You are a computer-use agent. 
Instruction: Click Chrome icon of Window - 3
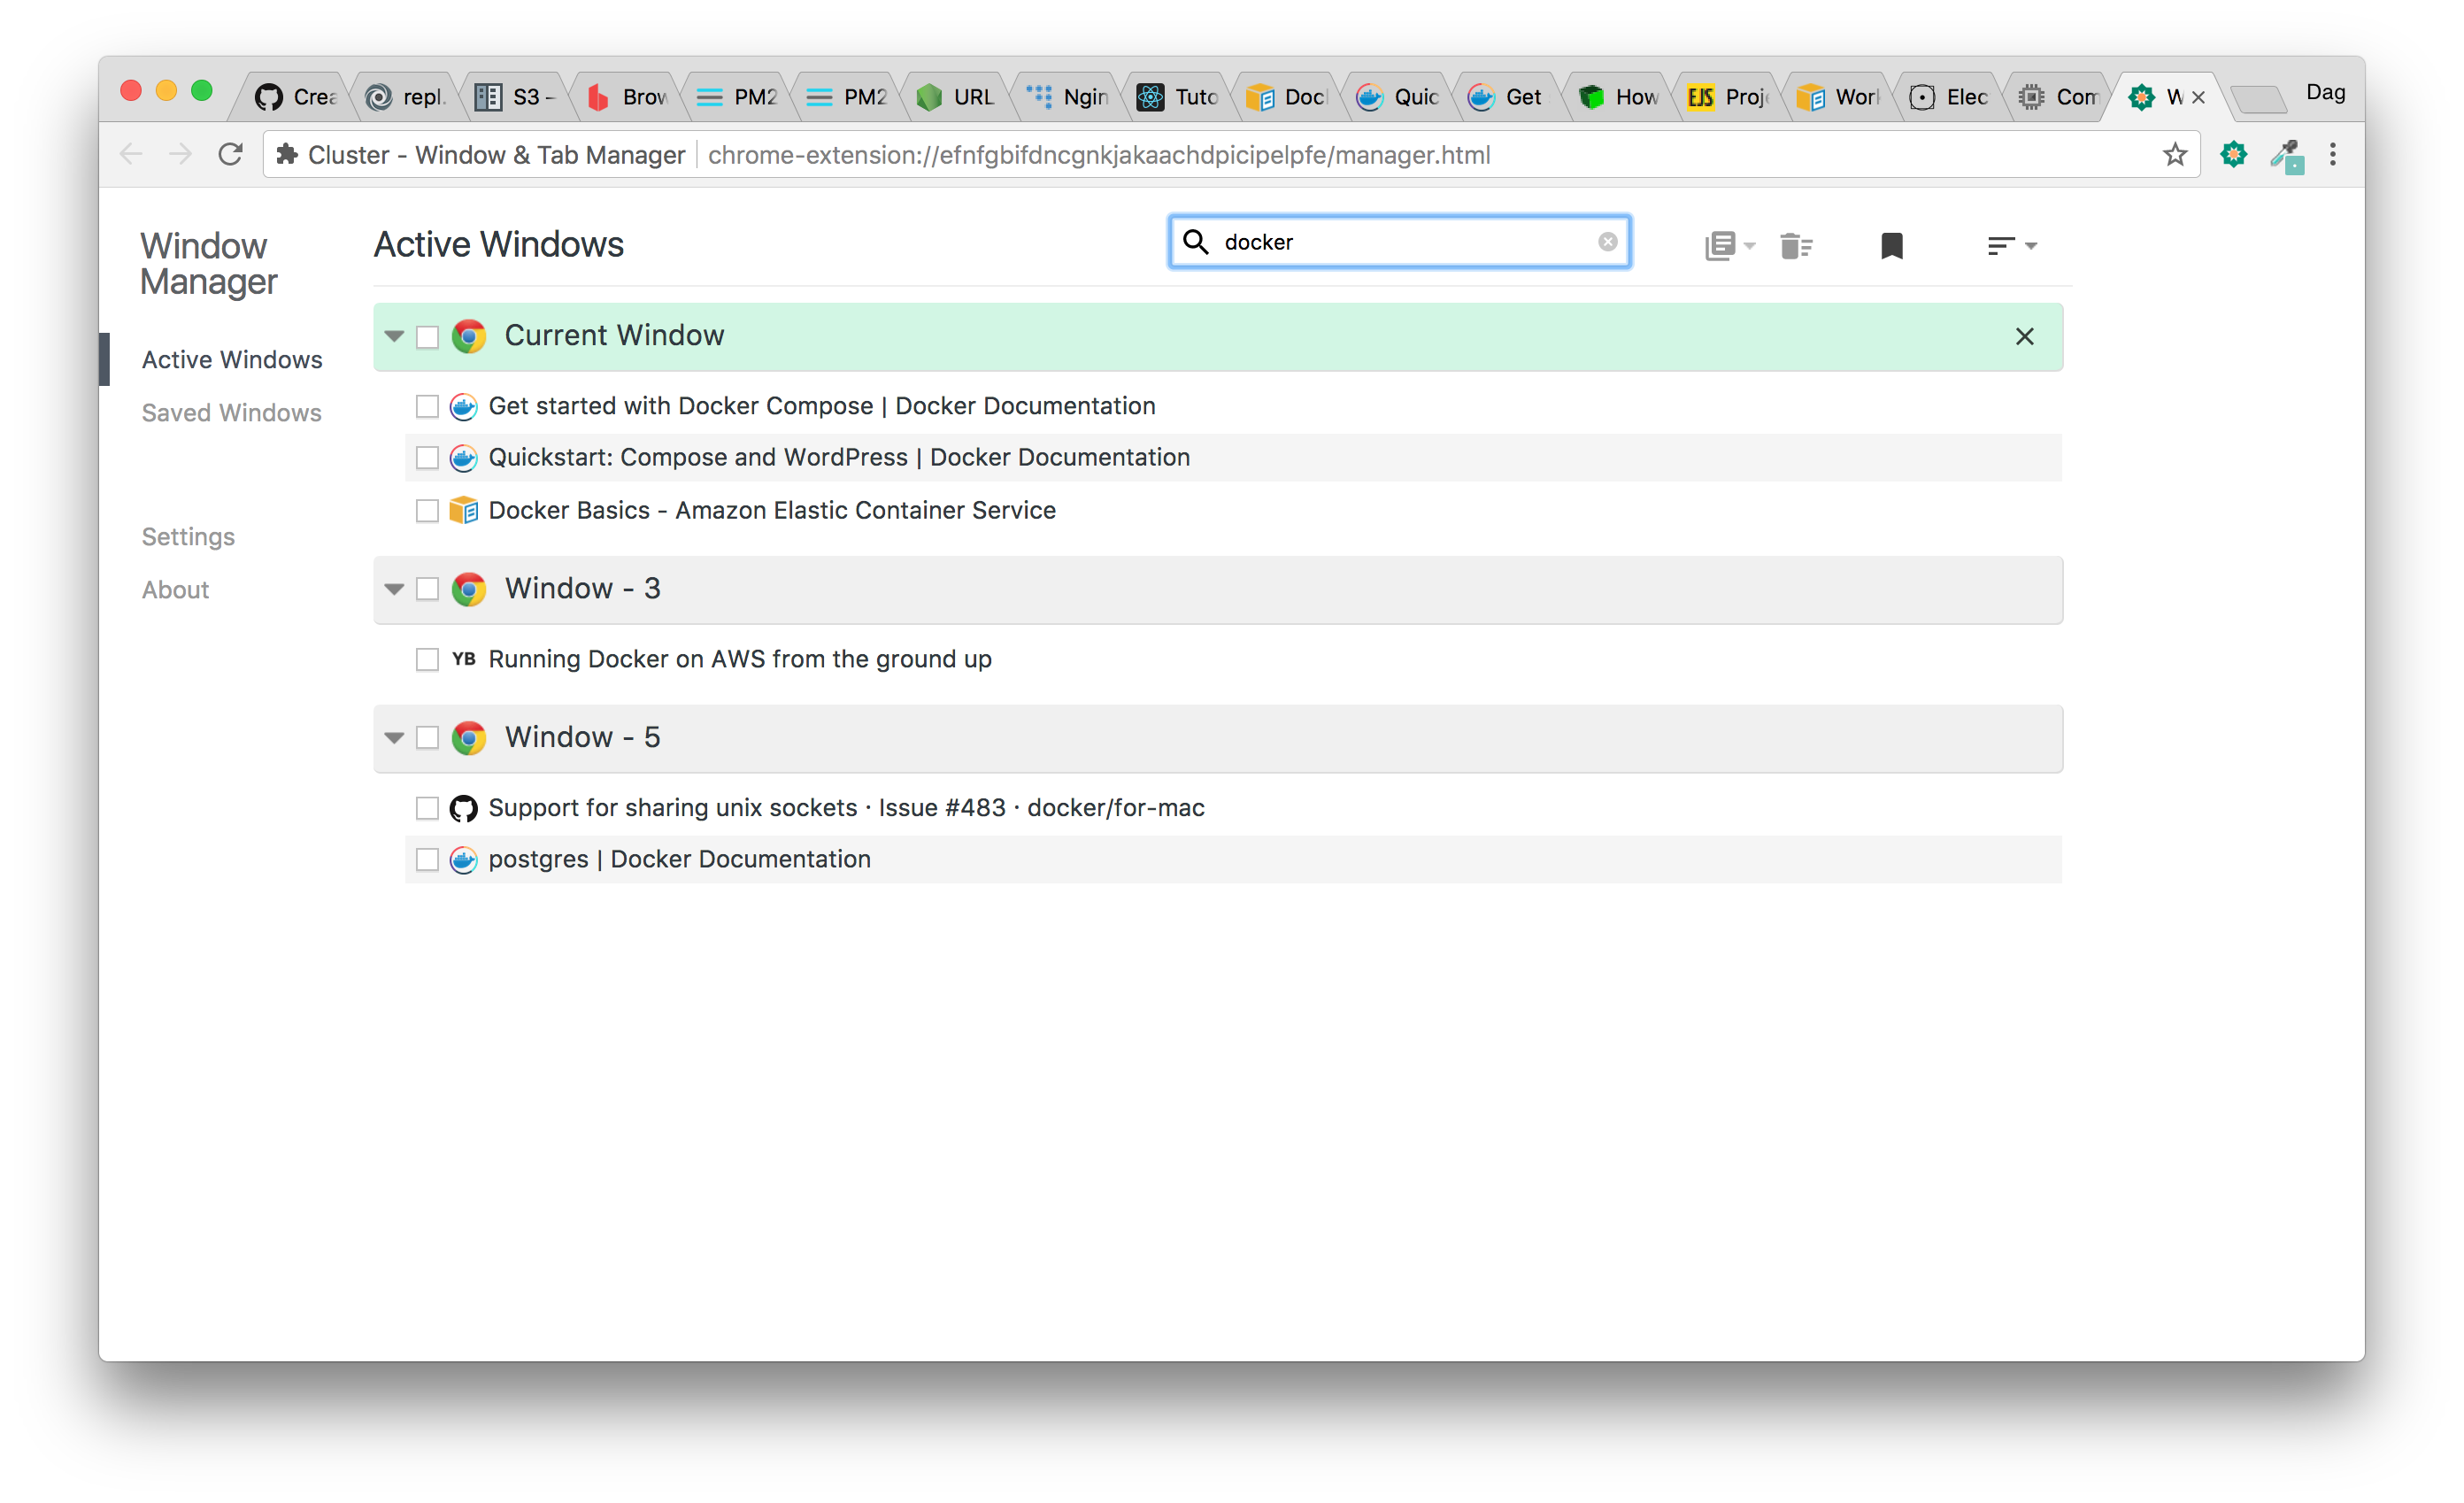468,589
